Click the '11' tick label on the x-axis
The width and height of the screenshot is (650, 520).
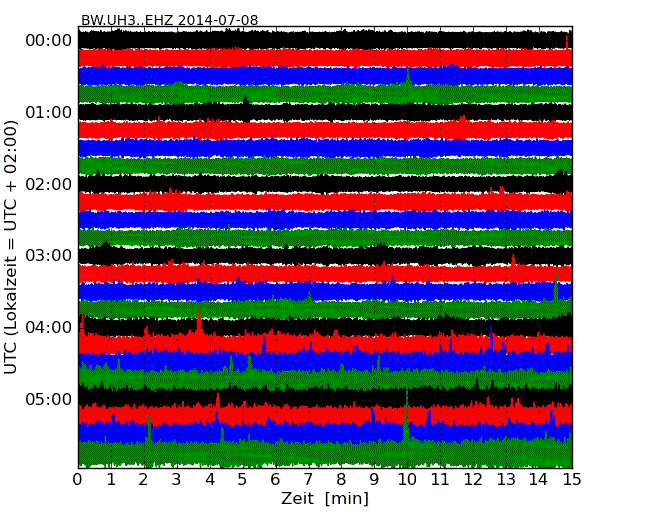(x=440, y=480)
